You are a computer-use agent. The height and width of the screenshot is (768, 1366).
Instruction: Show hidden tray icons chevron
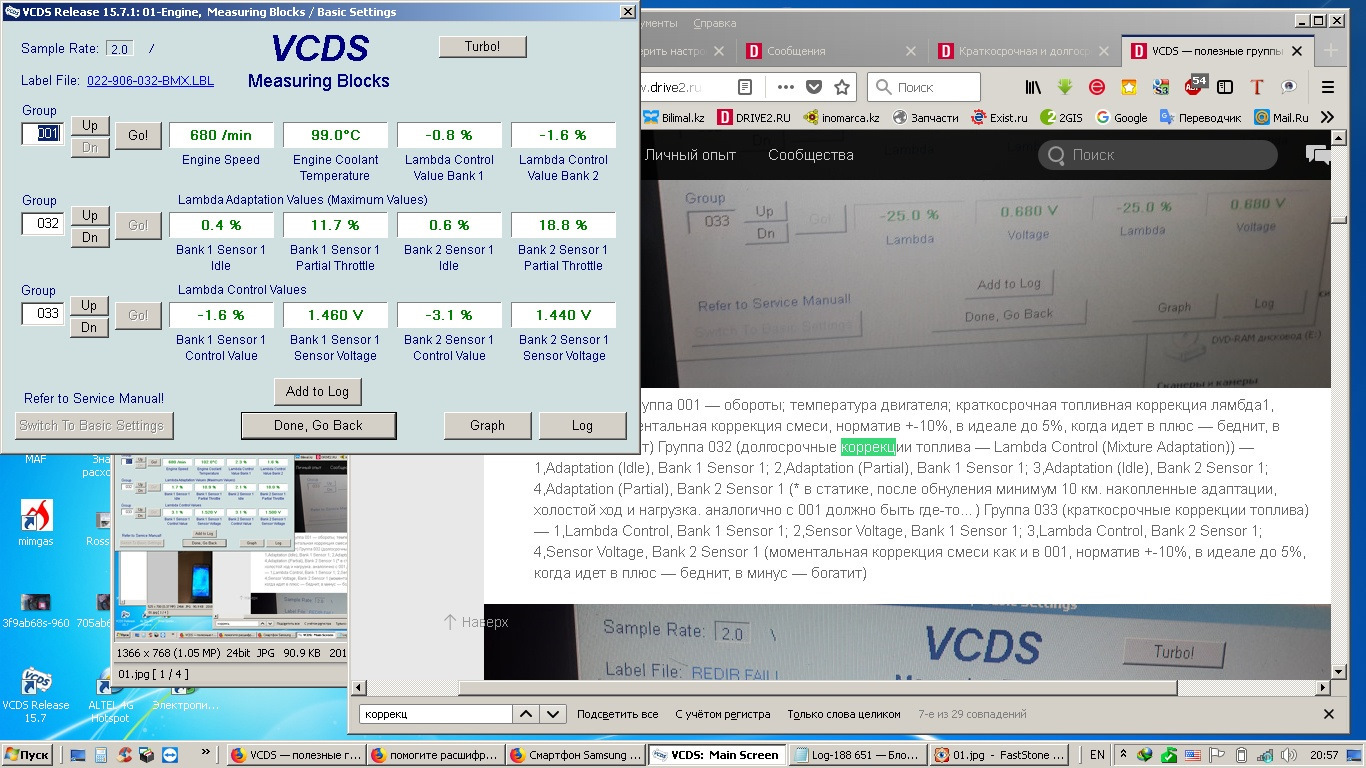(x=1123, y=755)
